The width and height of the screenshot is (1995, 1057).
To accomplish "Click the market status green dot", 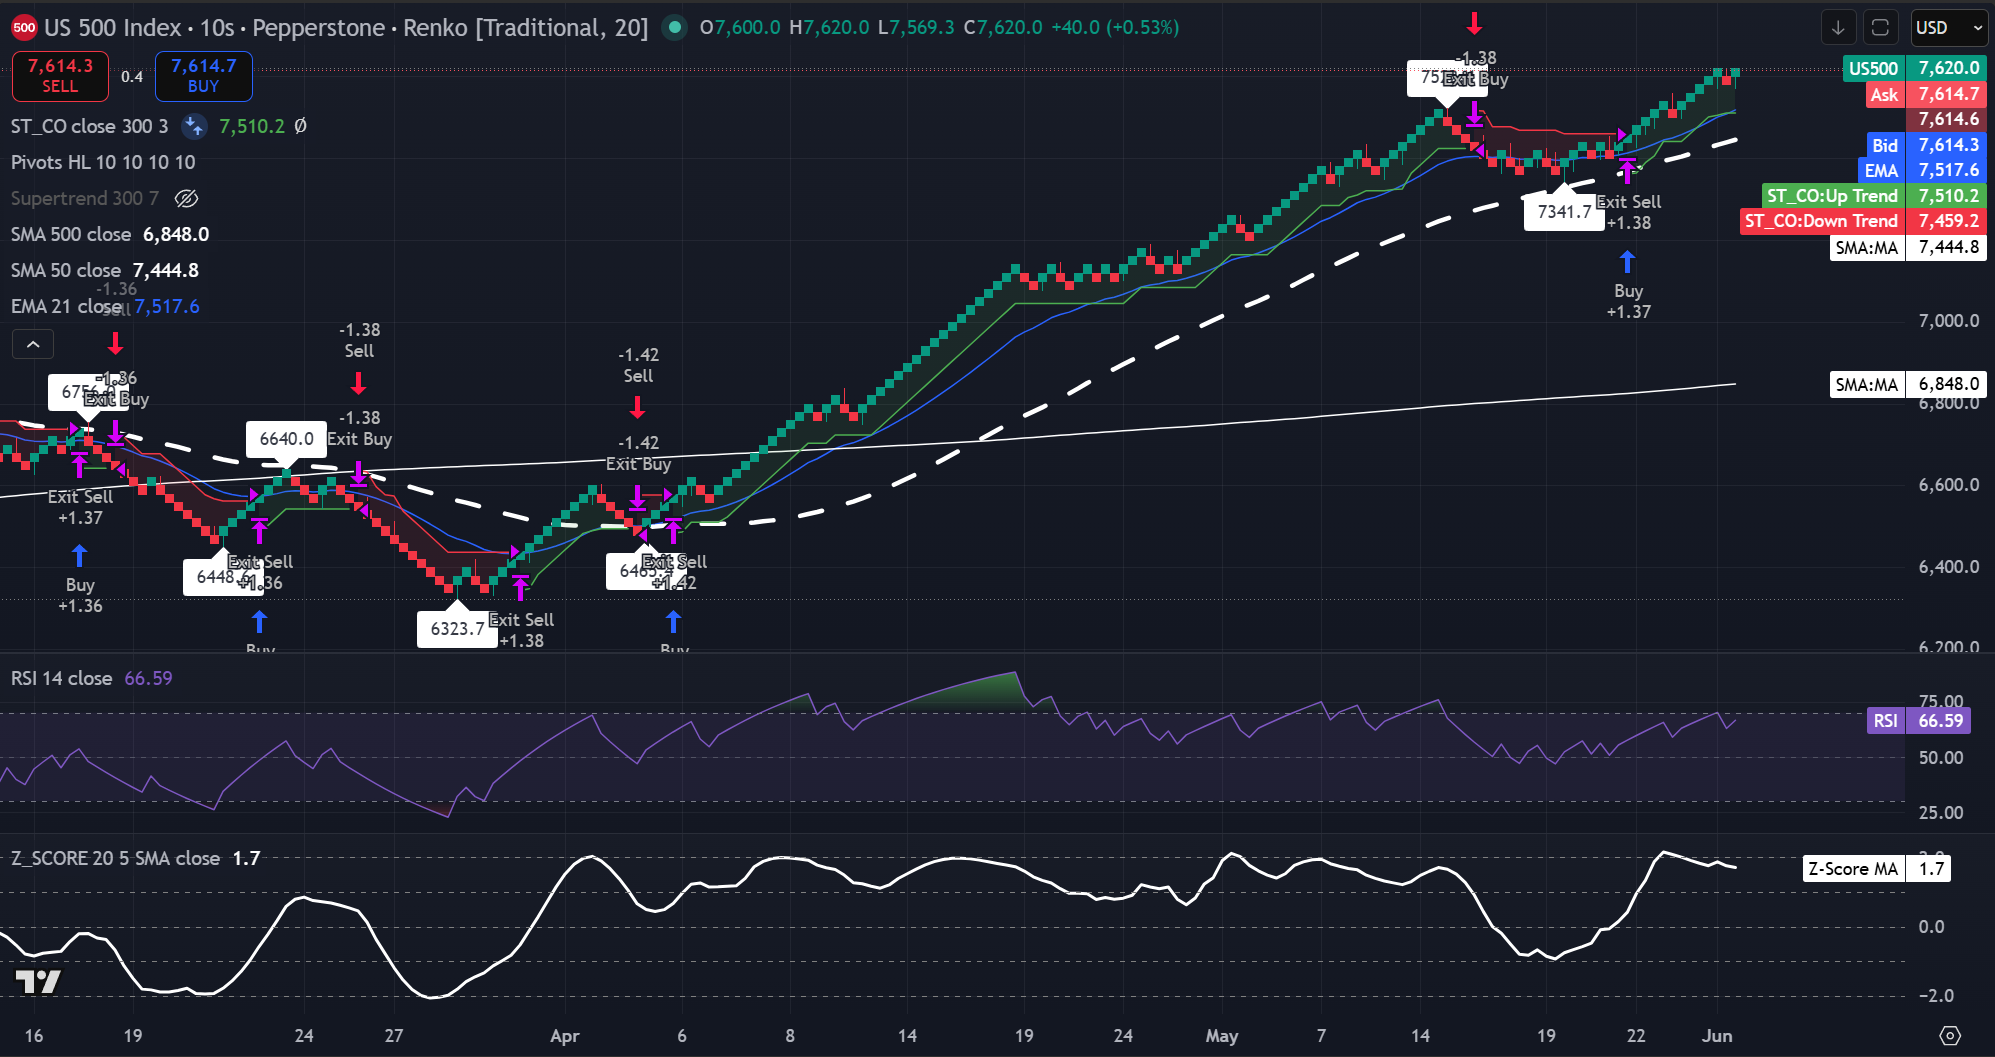I will [675, 27].
